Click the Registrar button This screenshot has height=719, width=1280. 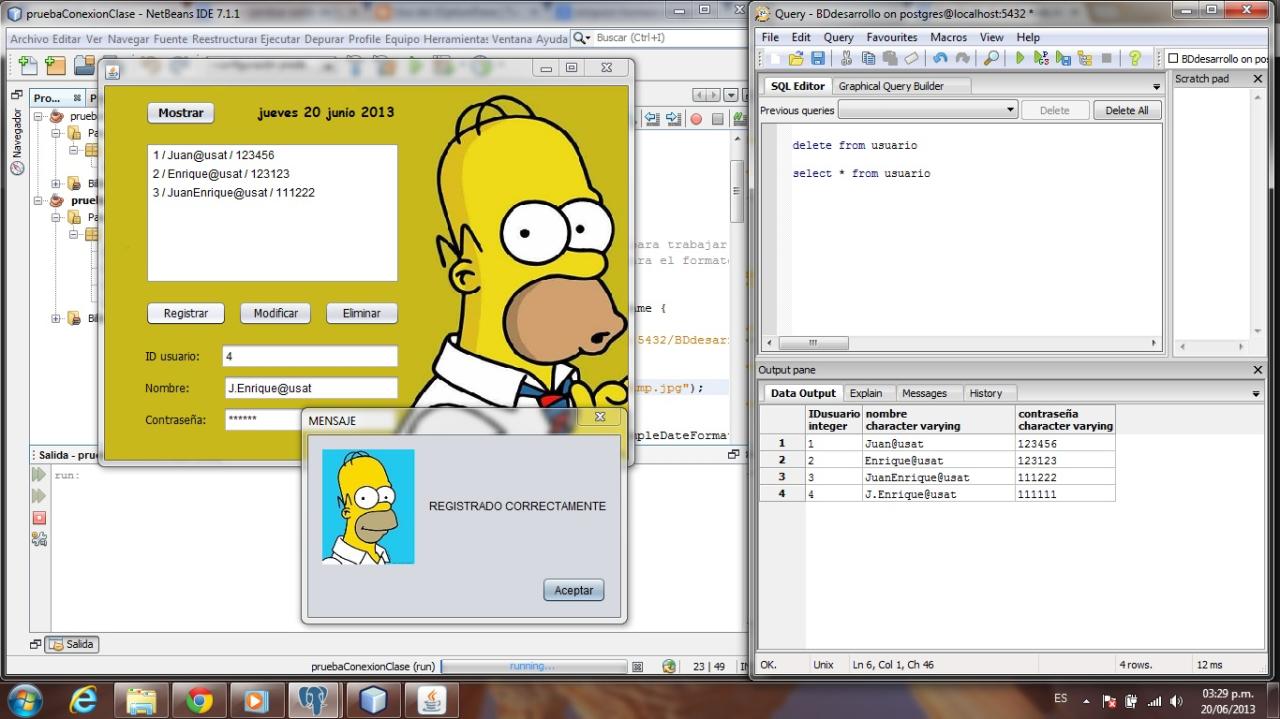tap(186, 313)
